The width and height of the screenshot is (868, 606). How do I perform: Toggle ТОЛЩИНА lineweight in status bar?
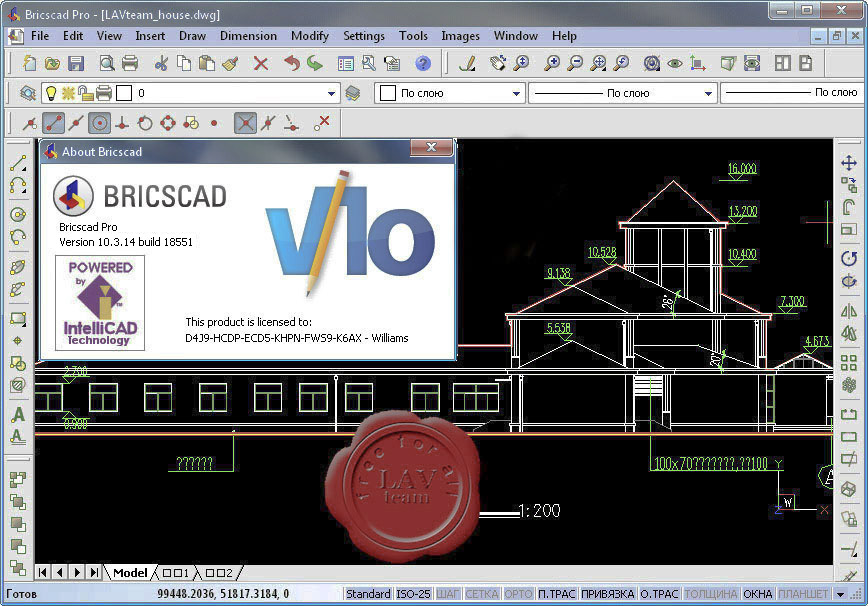(x=711, y=594)
